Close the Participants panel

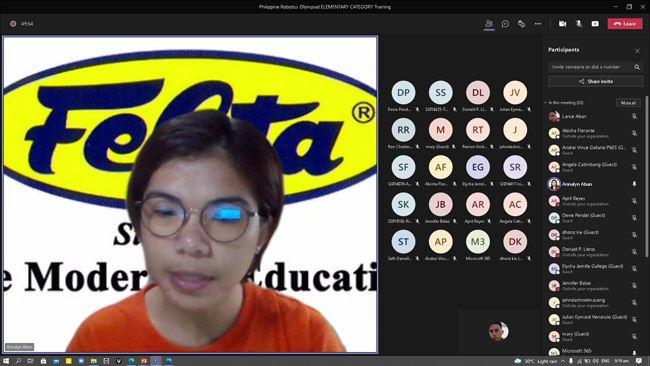(637, 51)
